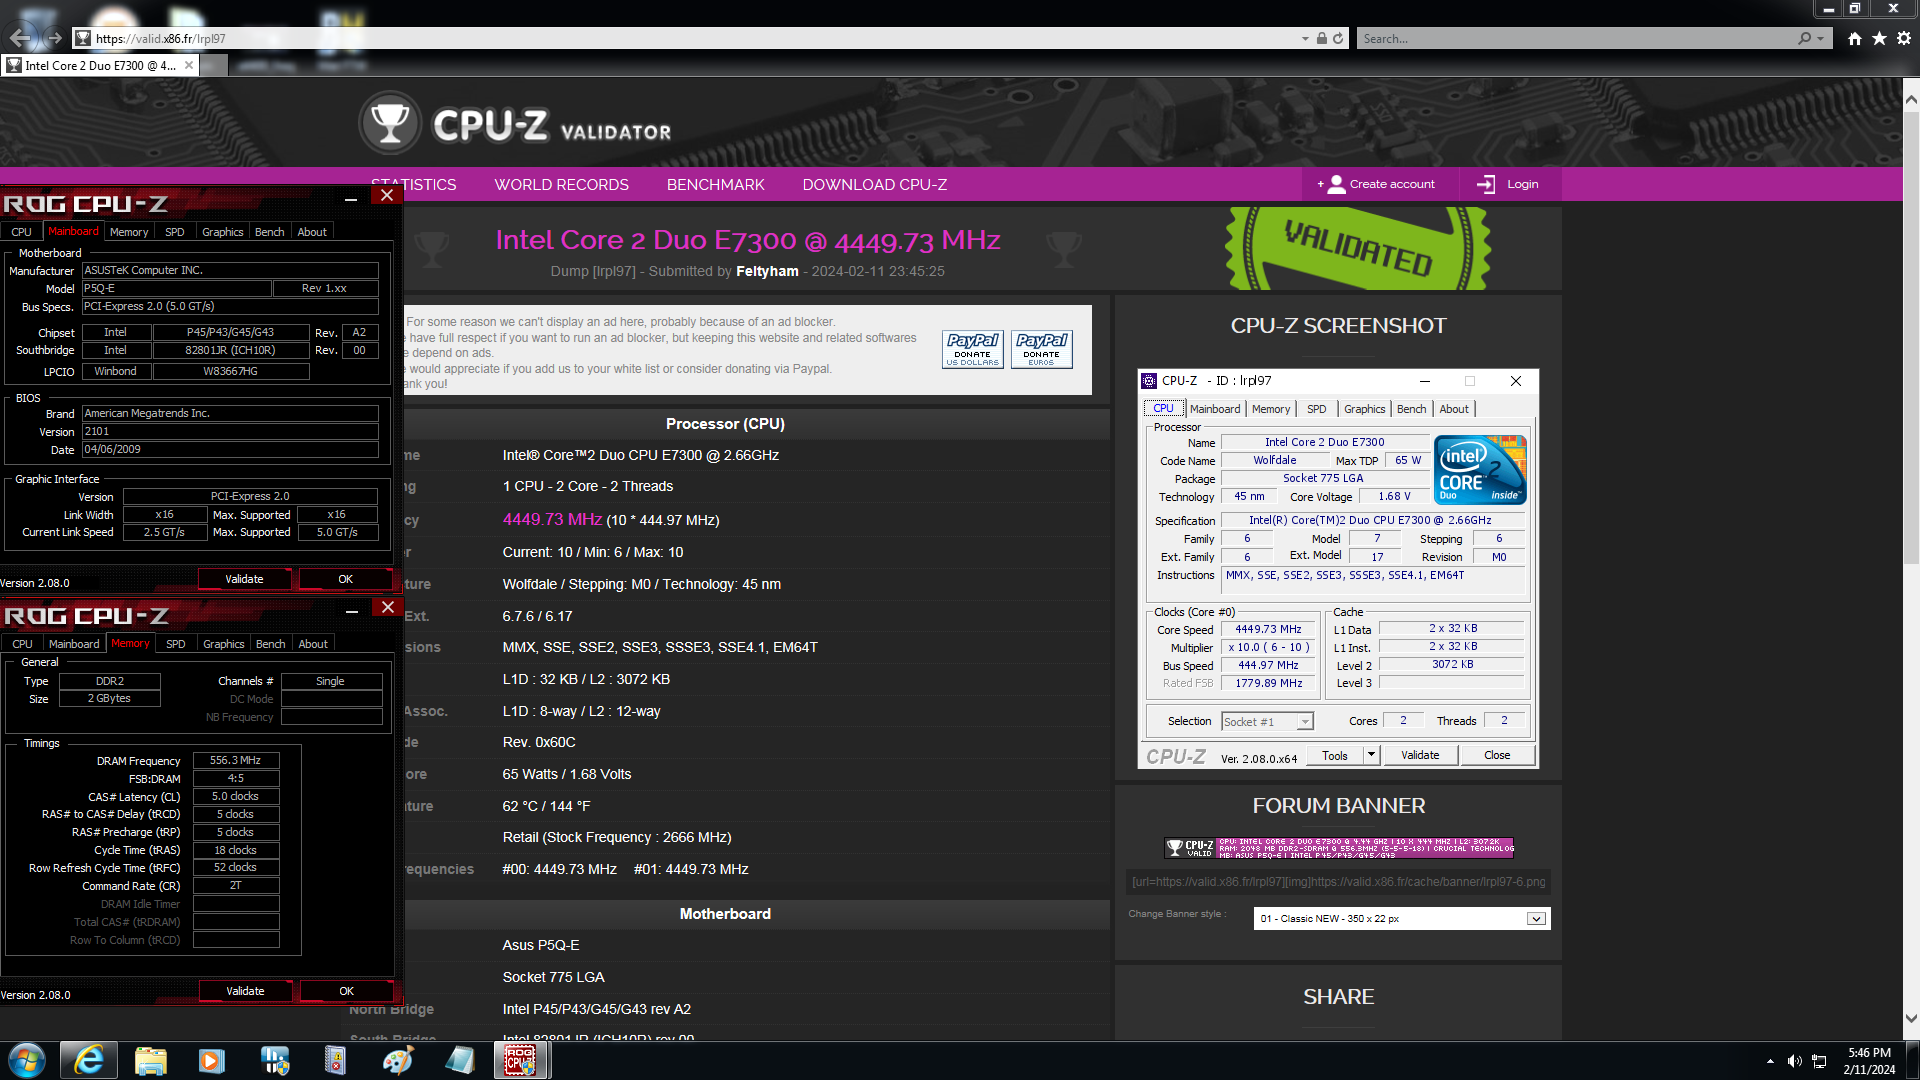Open the Internet Explorer Home icon

(1855, 38)
